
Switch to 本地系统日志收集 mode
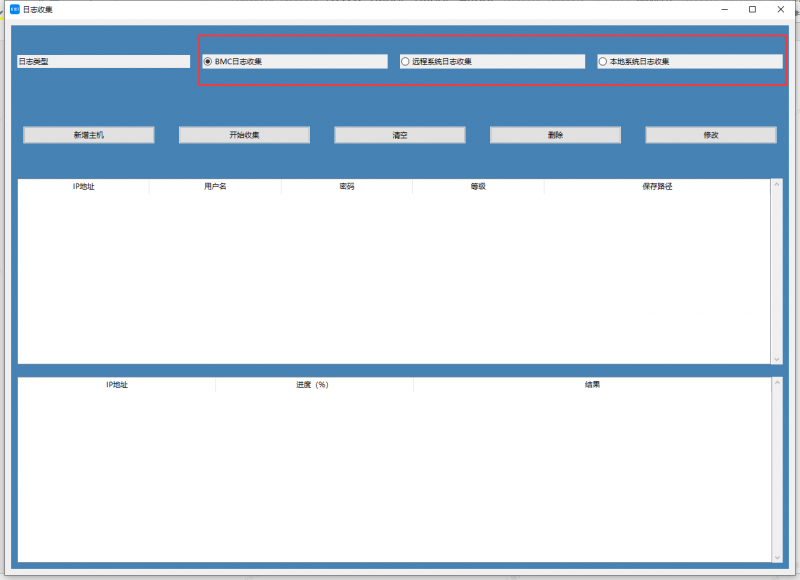[x=603, y=61]
